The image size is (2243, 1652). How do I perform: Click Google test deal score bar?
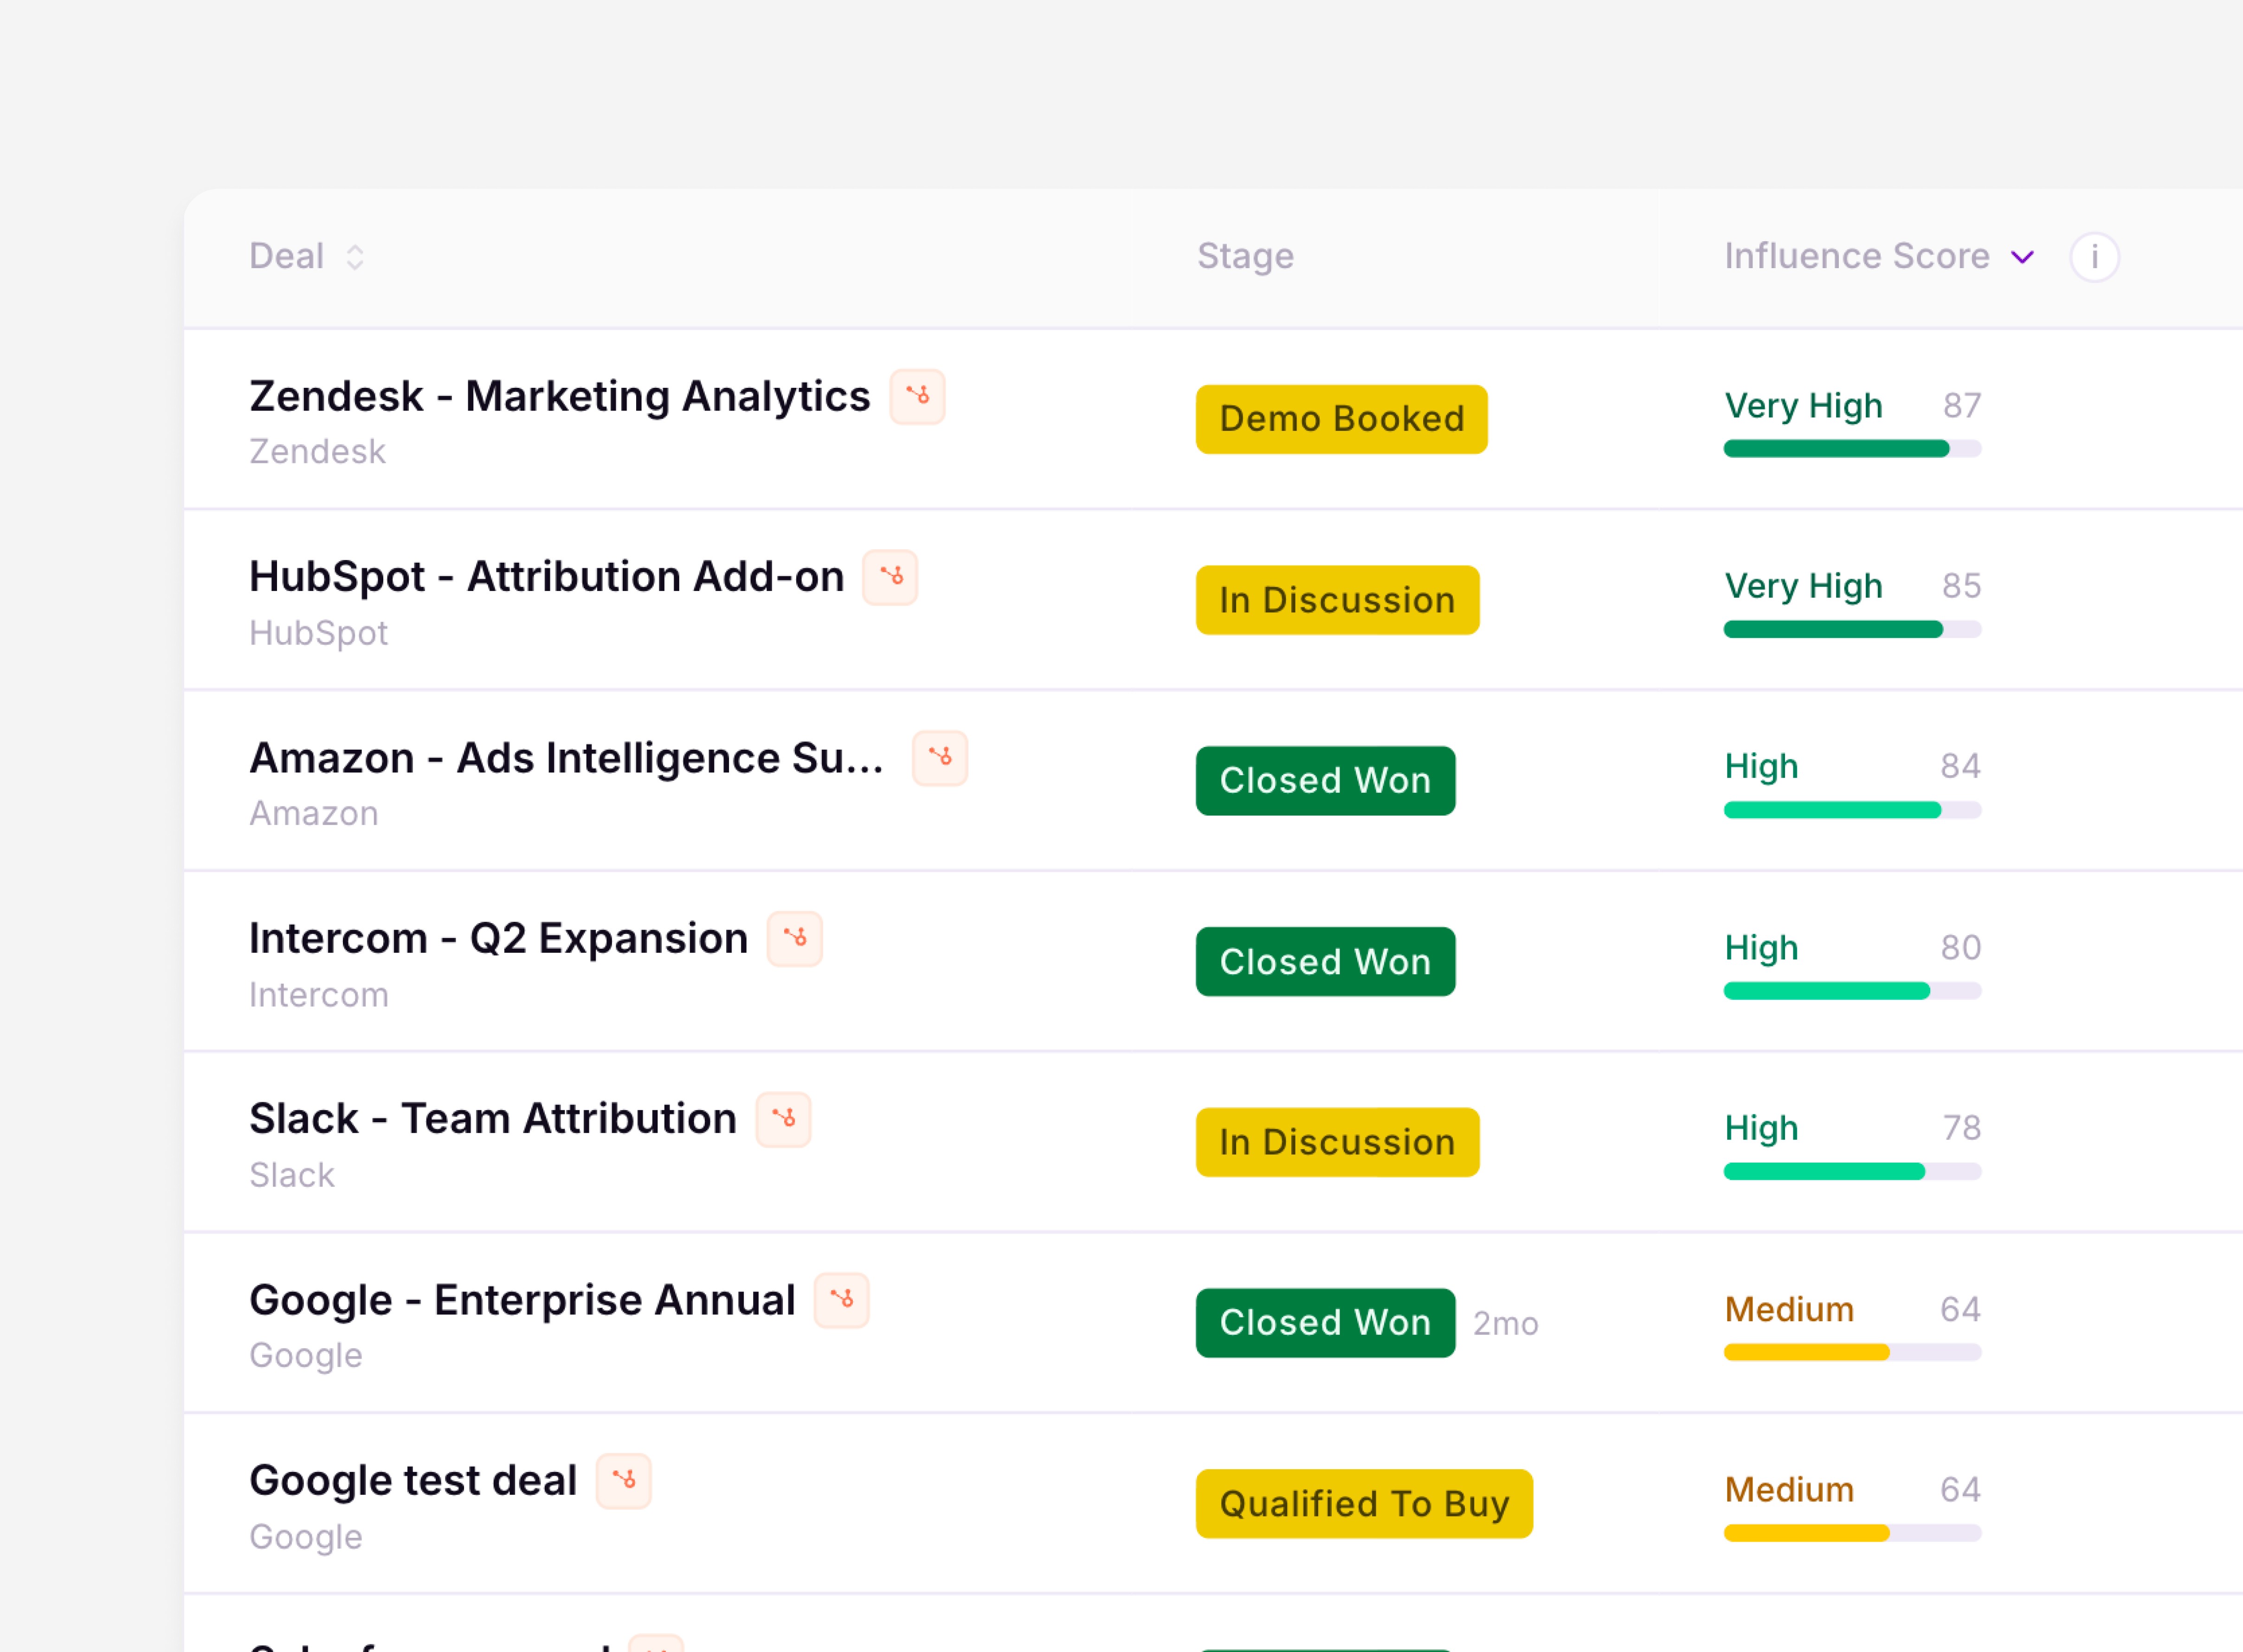[x=1852, y=1533]
